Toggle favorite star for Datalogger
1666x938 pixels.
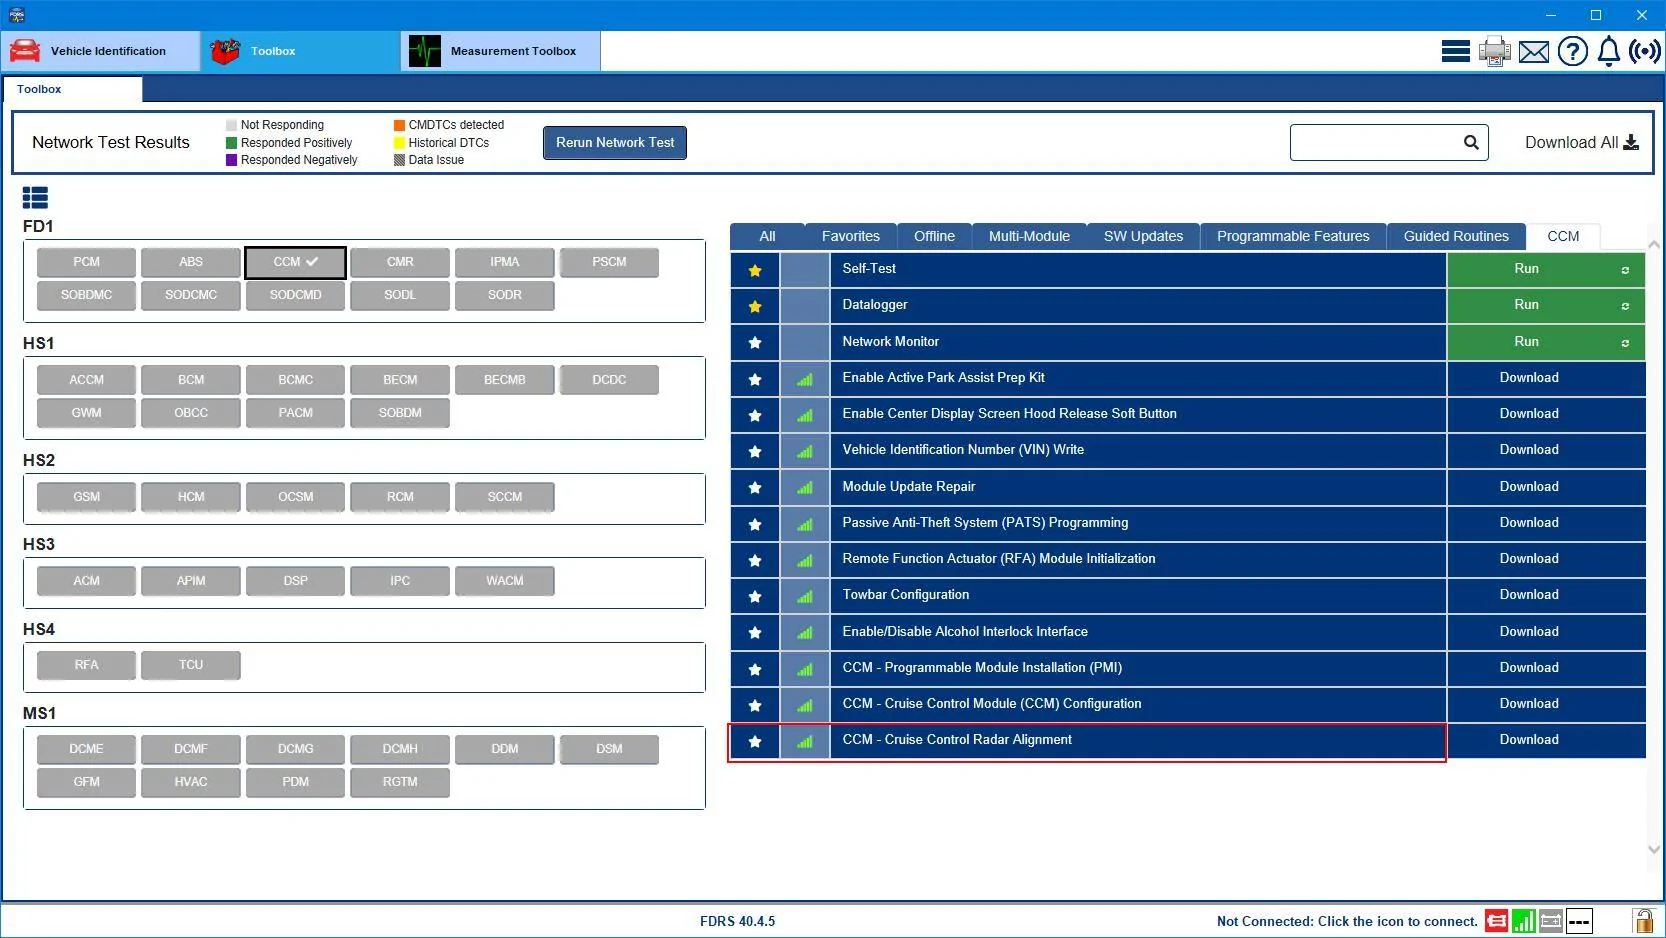click(x=755, y=306)
